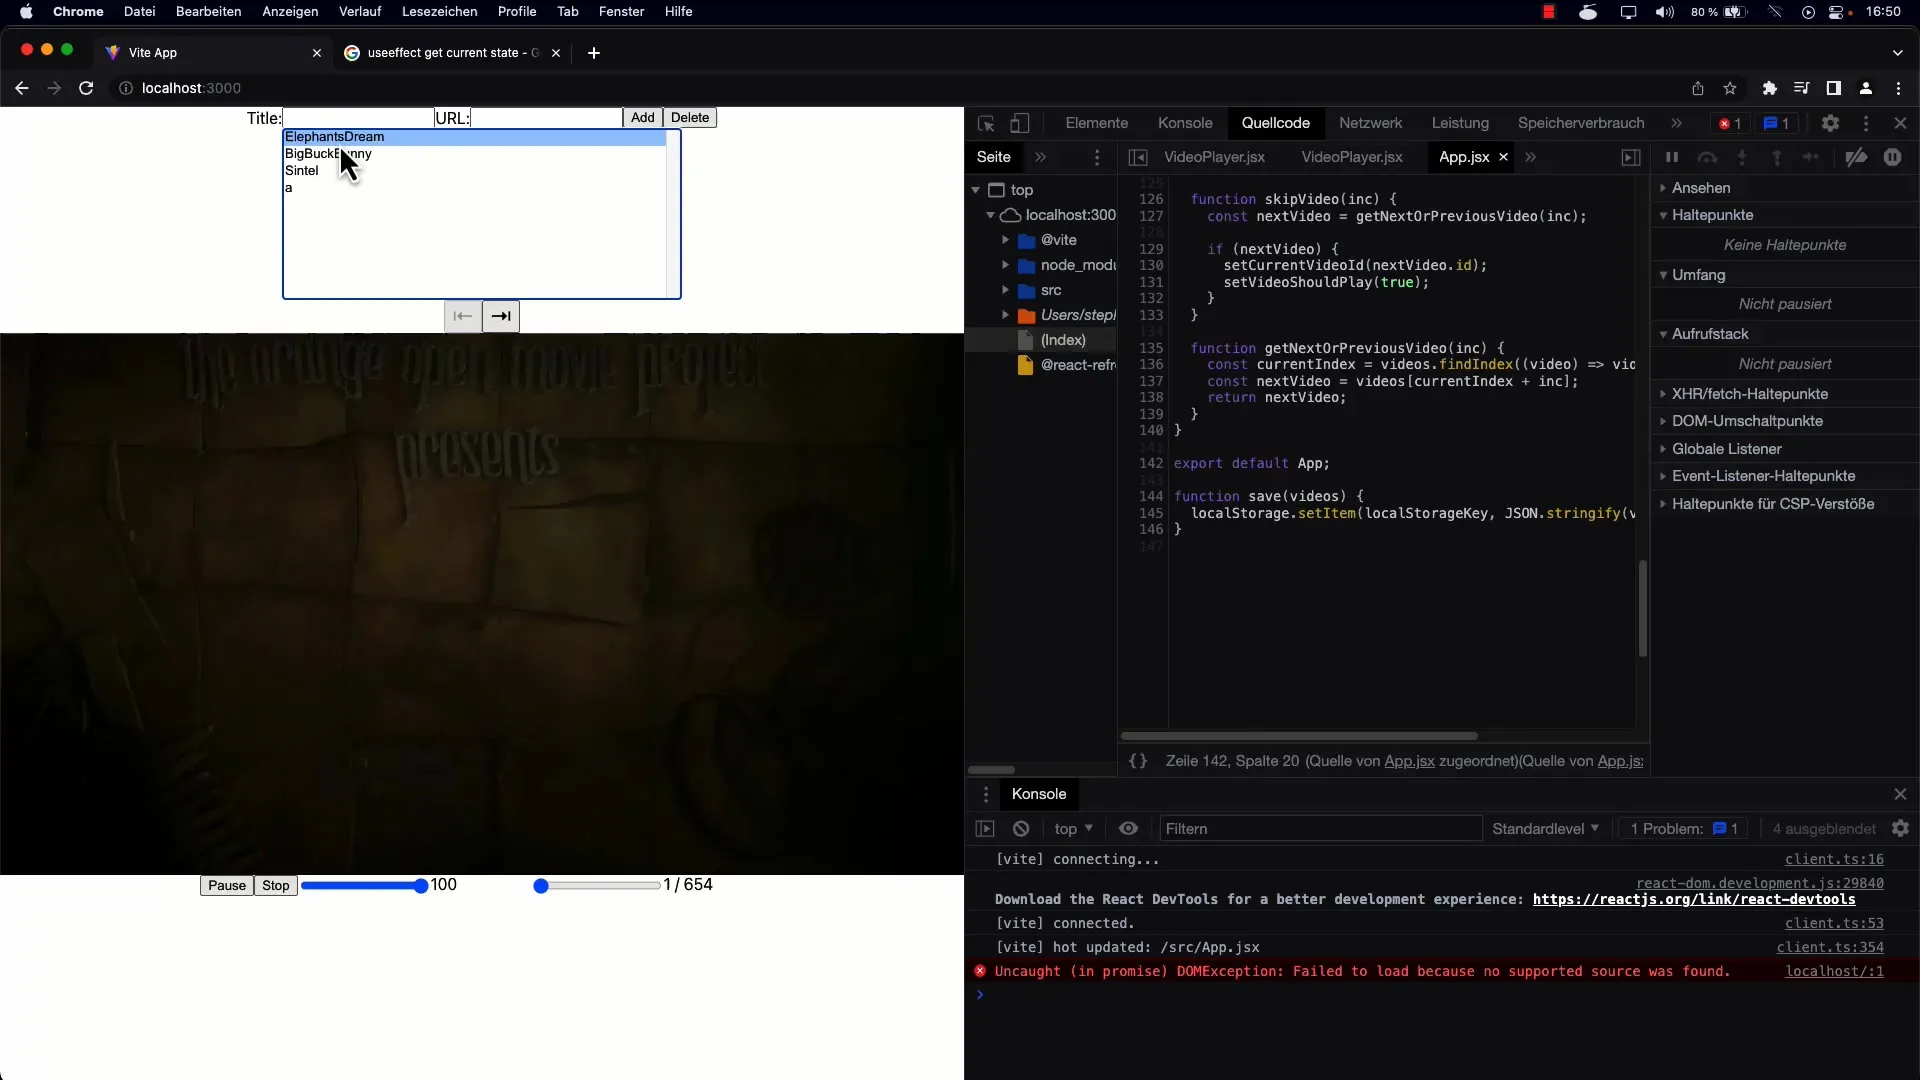The height and width of the screenshot is (1080, 1920).
Task: Create live expression eye icon
Action: pyautogui.click(x=1129, y=829)
